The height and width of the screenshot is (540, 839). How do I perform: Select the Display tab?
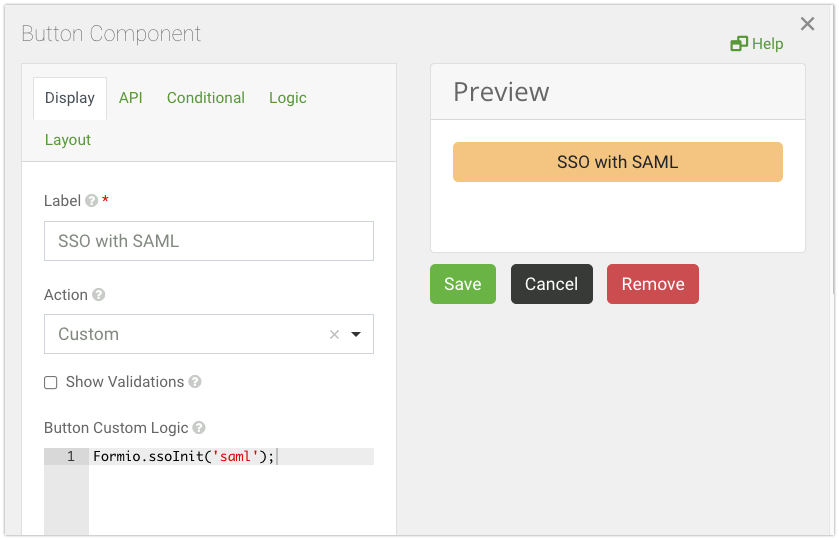pos(70,98)
